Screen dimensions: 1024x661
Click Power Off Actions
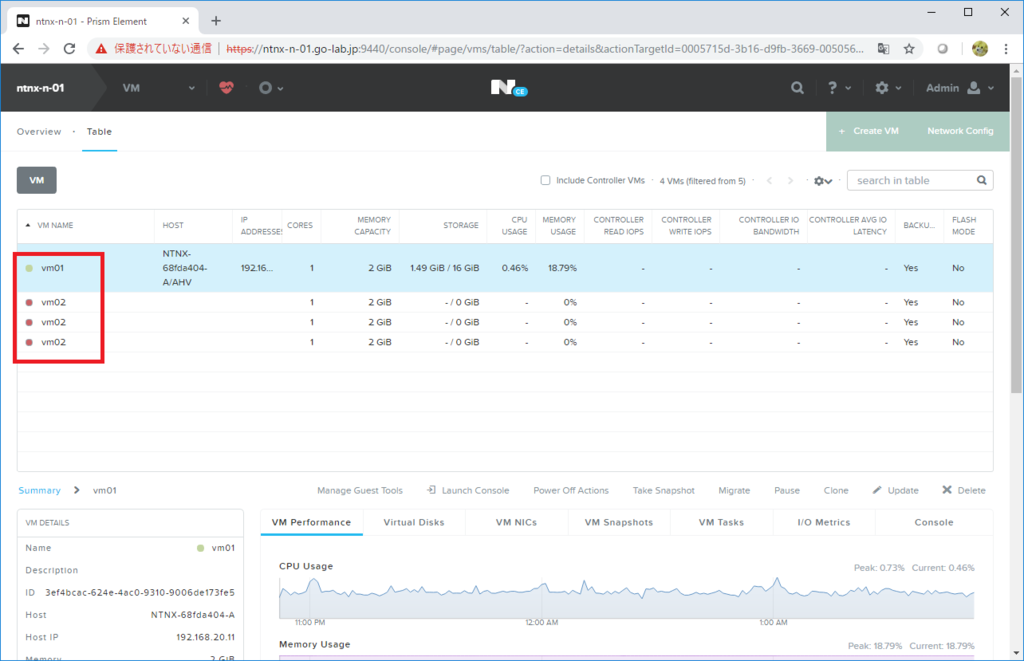tap(571, 491)
